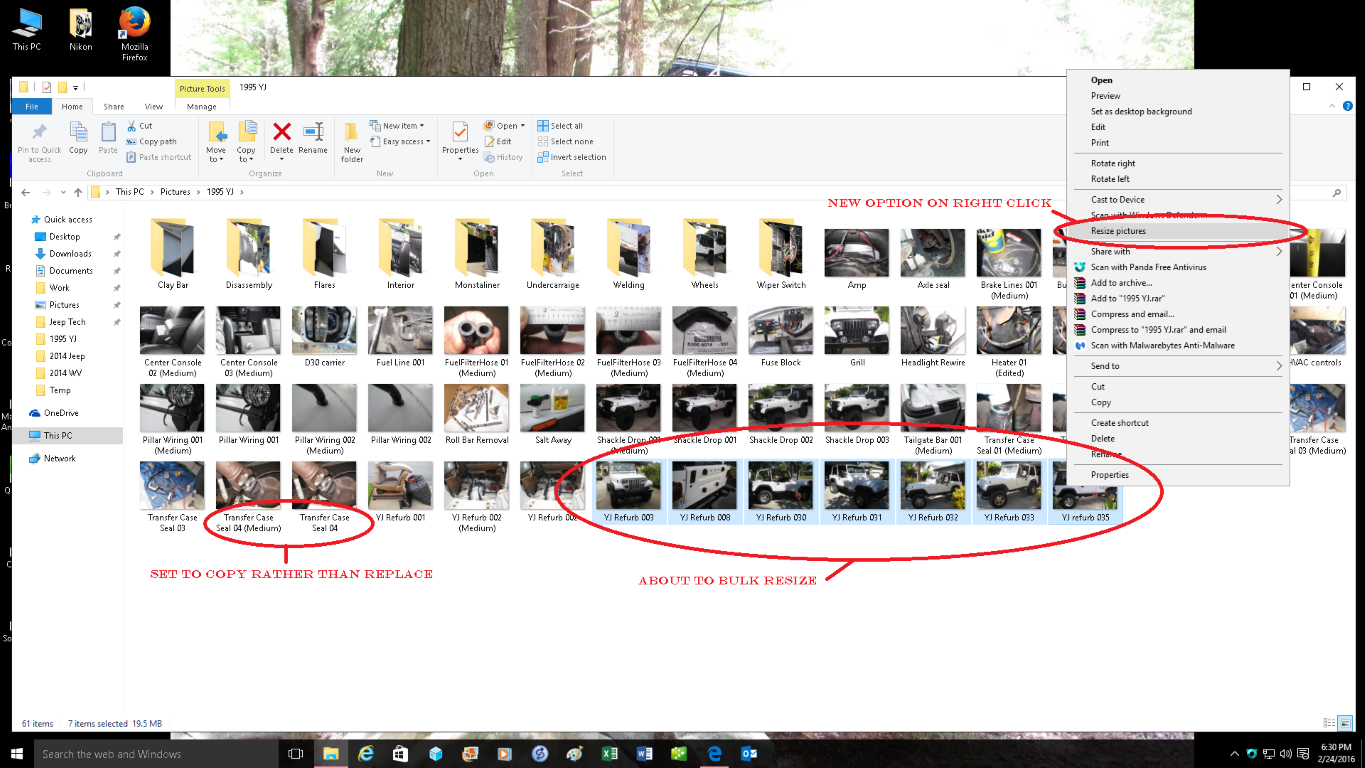
Task: Open the Easy access dropdown
Action: 406,142
